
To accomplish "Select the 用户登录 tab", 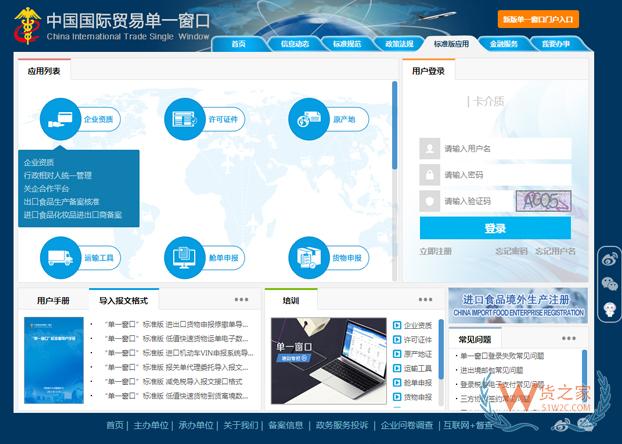I will click(x=428, y=71).
